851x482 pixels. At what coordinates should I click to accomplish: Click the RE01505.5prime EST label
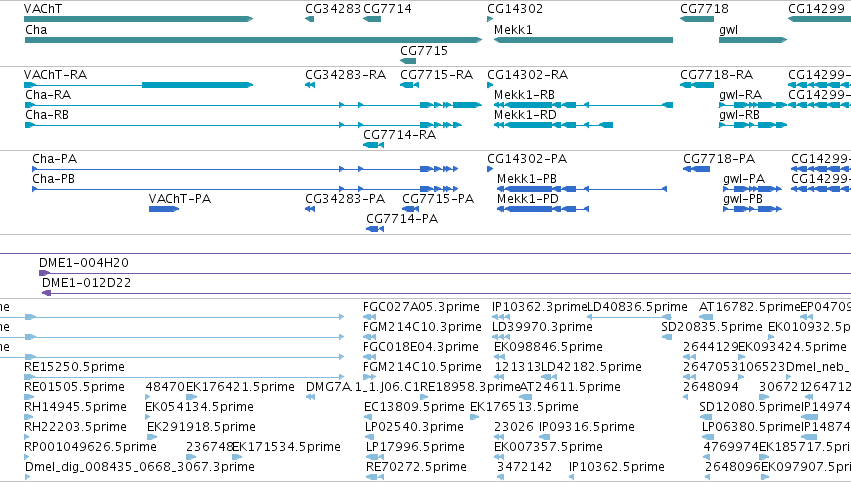[x=74, y=387]
